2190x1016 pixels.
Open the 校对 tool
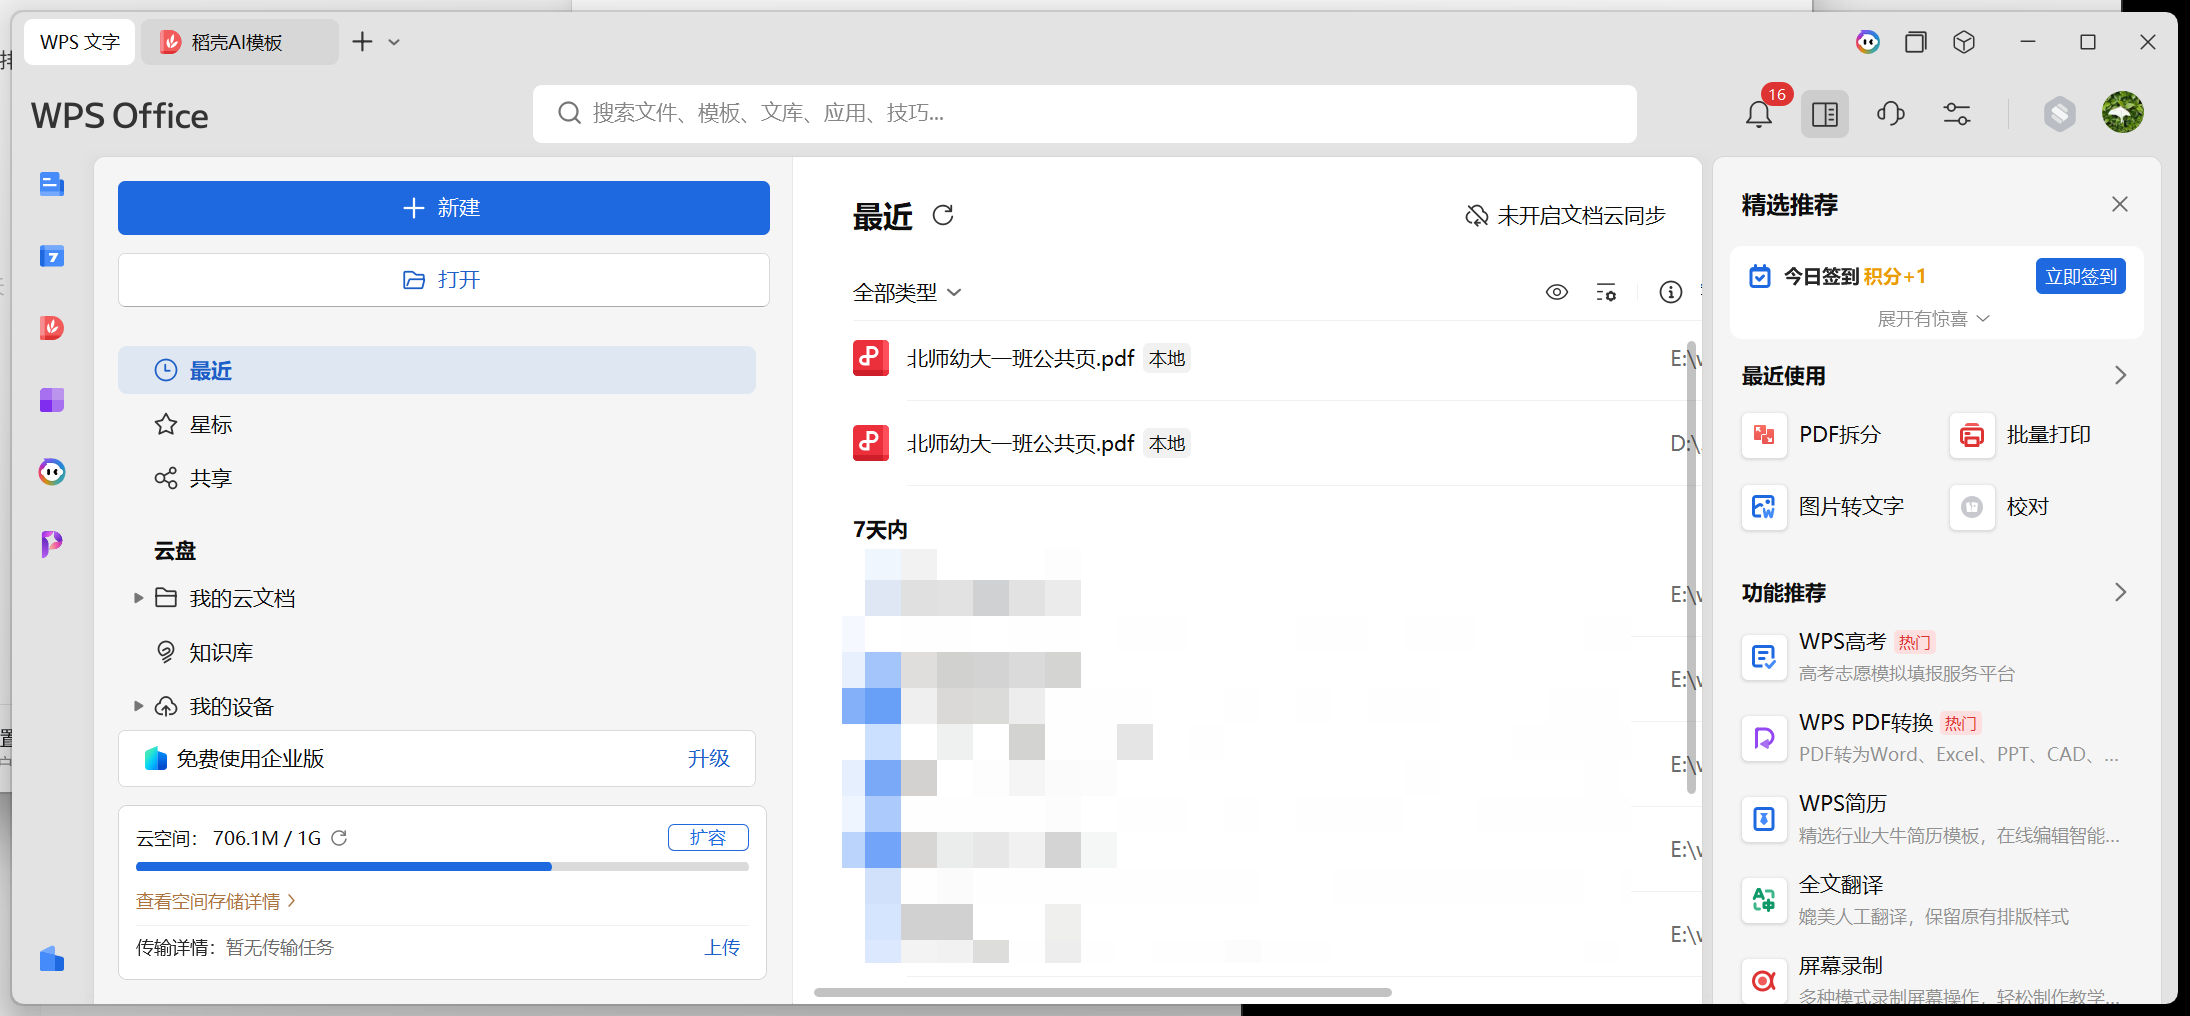(x=2000, y=507)
